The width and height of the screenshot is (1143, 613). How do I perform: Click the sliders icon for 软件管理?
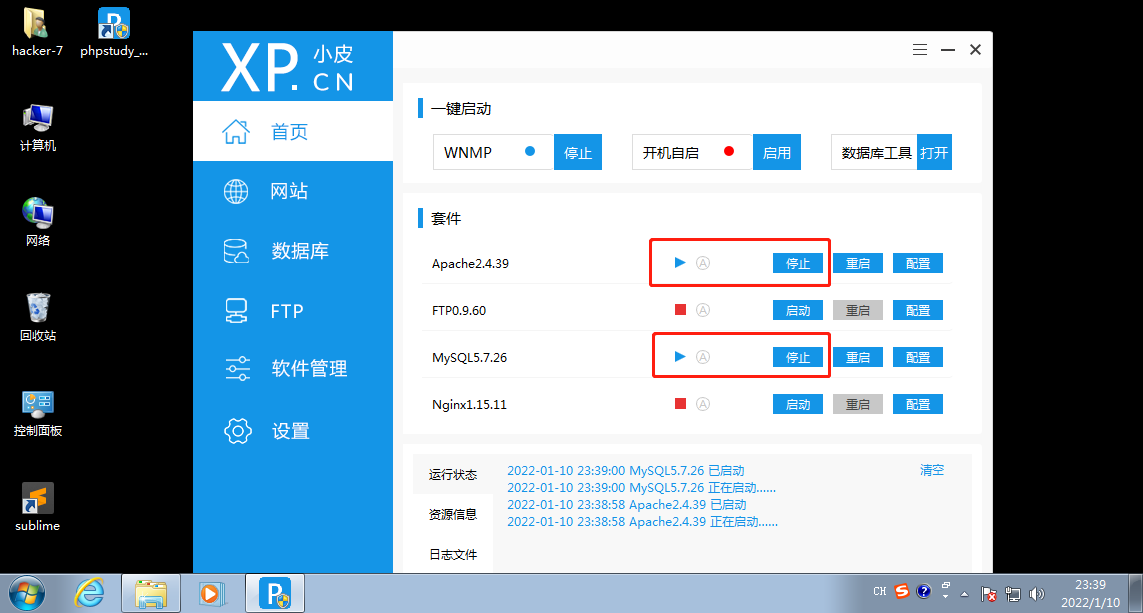click(x=237, y=369)
